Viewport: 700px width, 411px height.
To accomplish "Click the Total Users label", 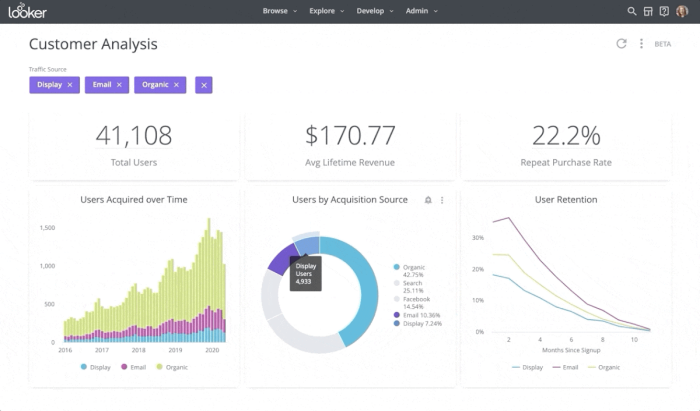I will [x=133, y=163].
